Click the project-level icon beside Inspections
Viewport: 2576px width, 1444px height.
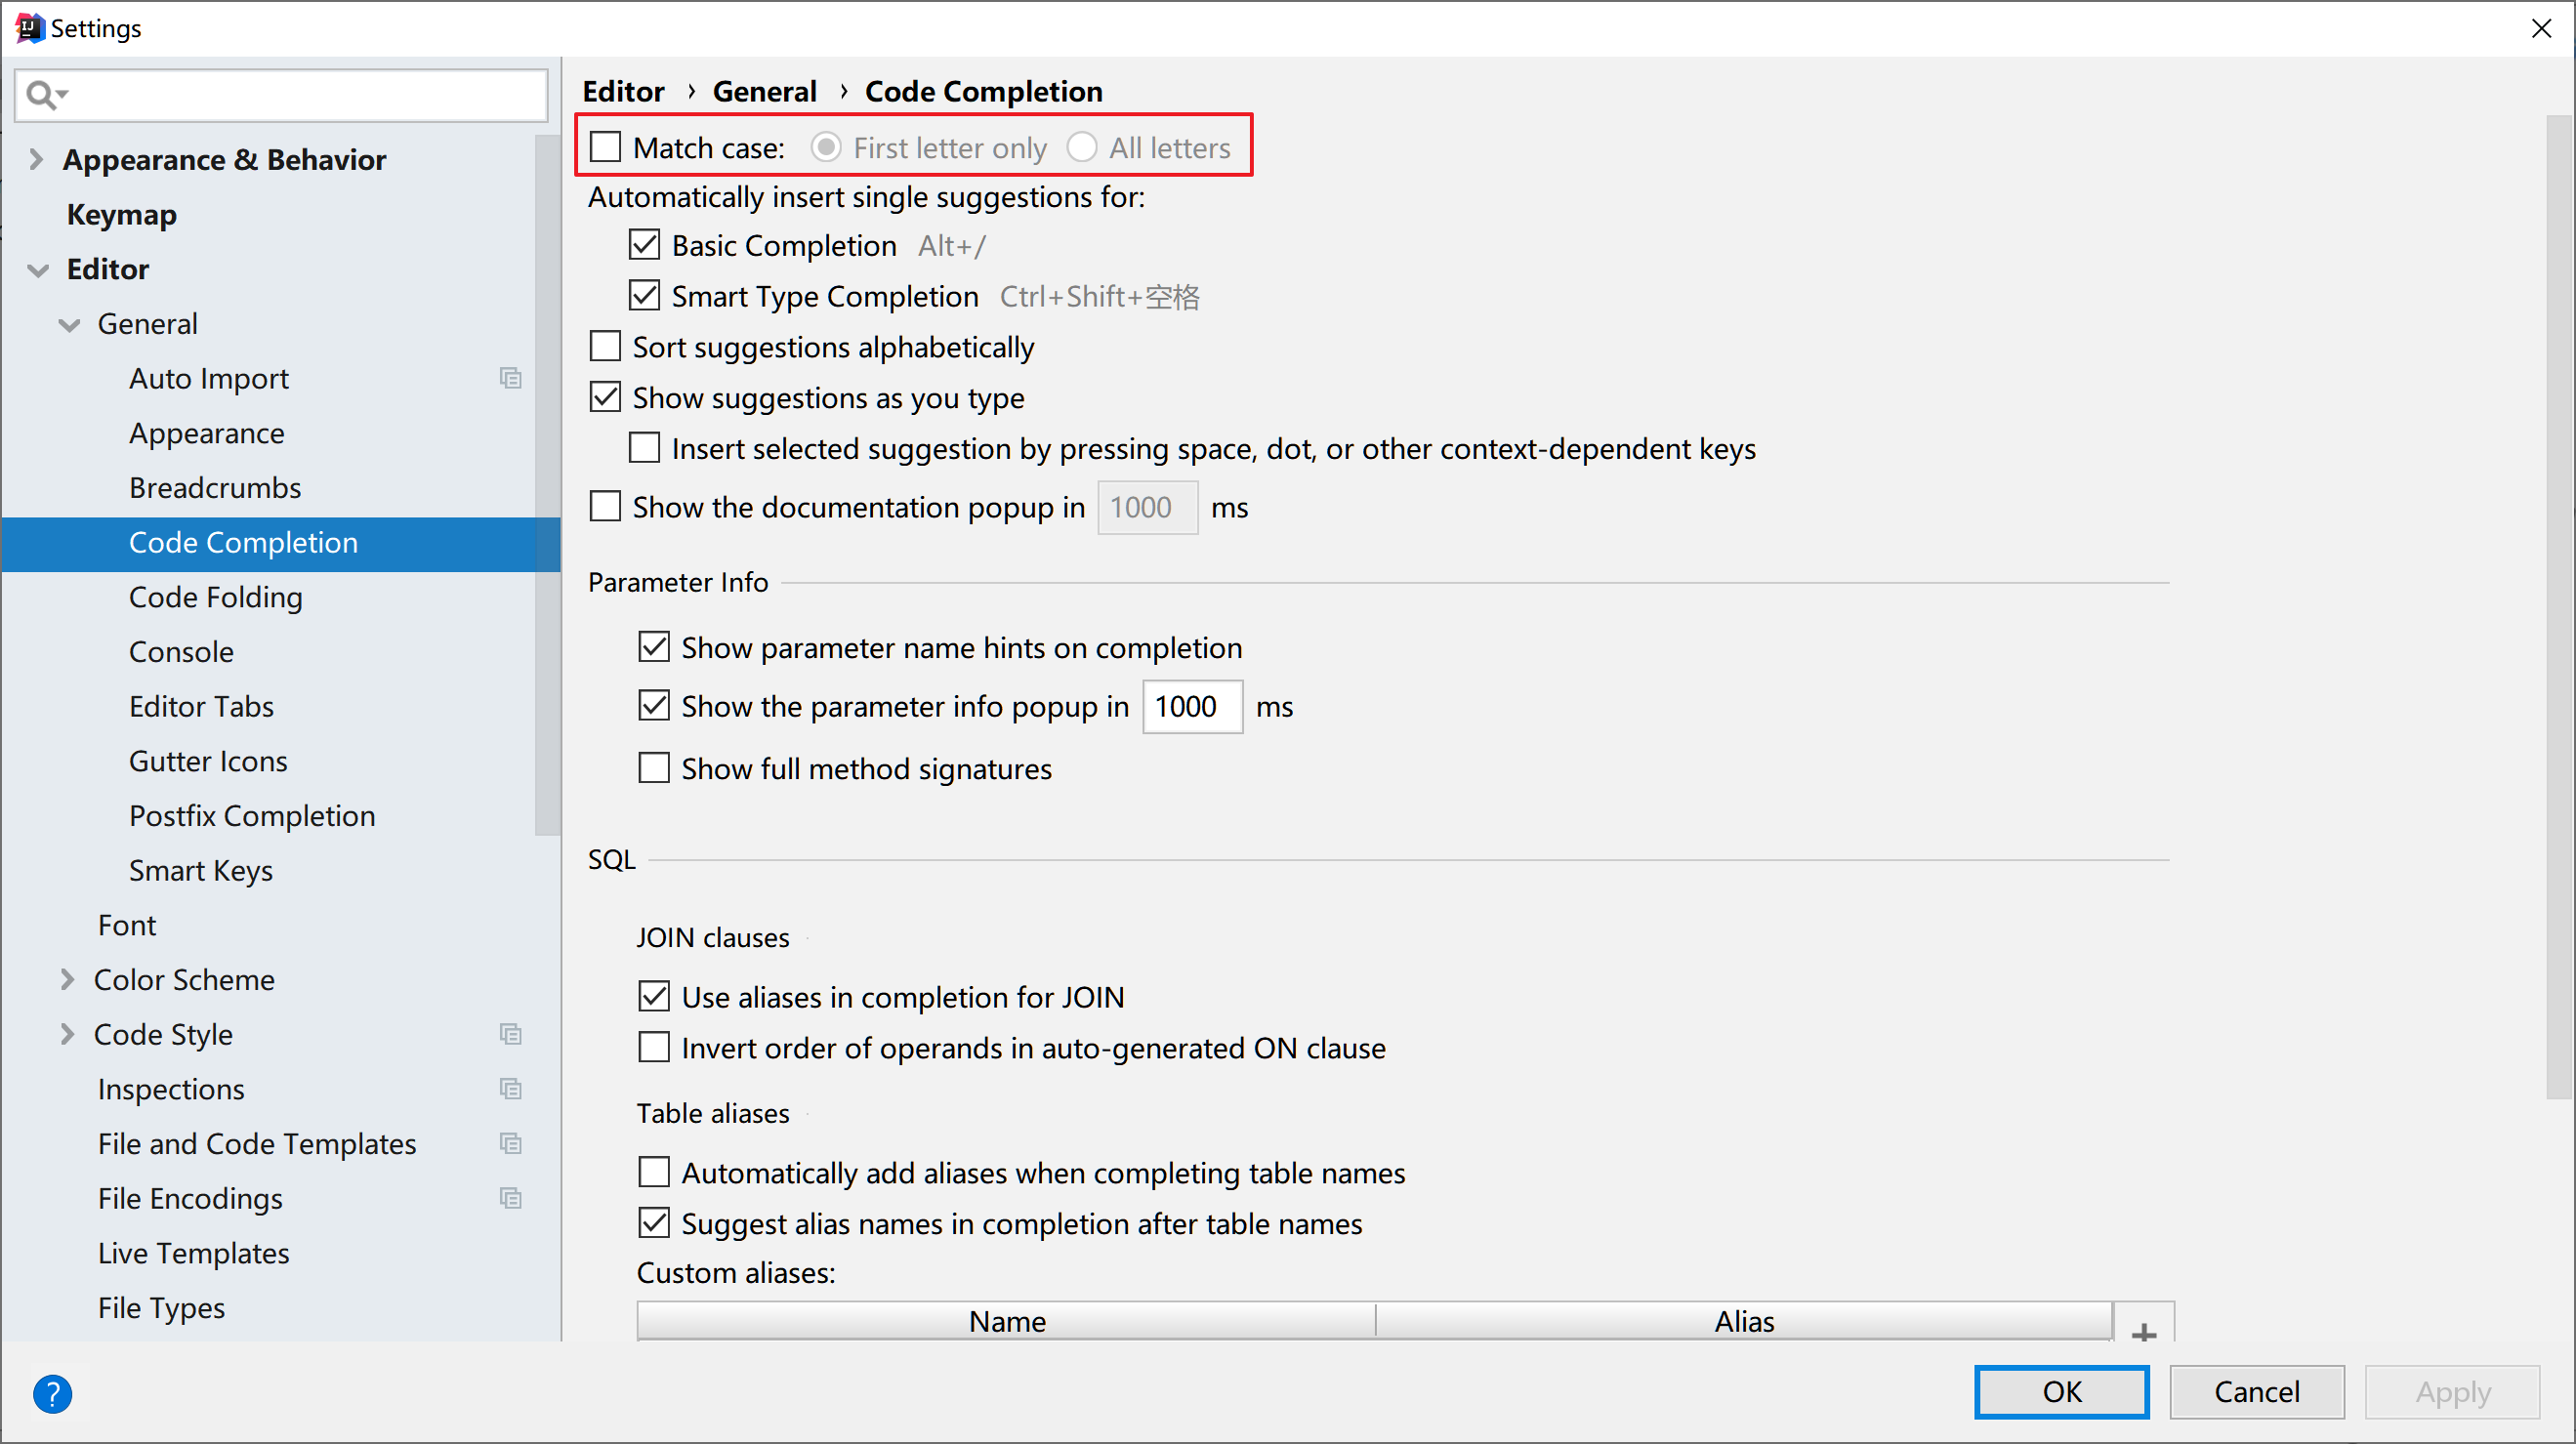(x=510, y=1089)
